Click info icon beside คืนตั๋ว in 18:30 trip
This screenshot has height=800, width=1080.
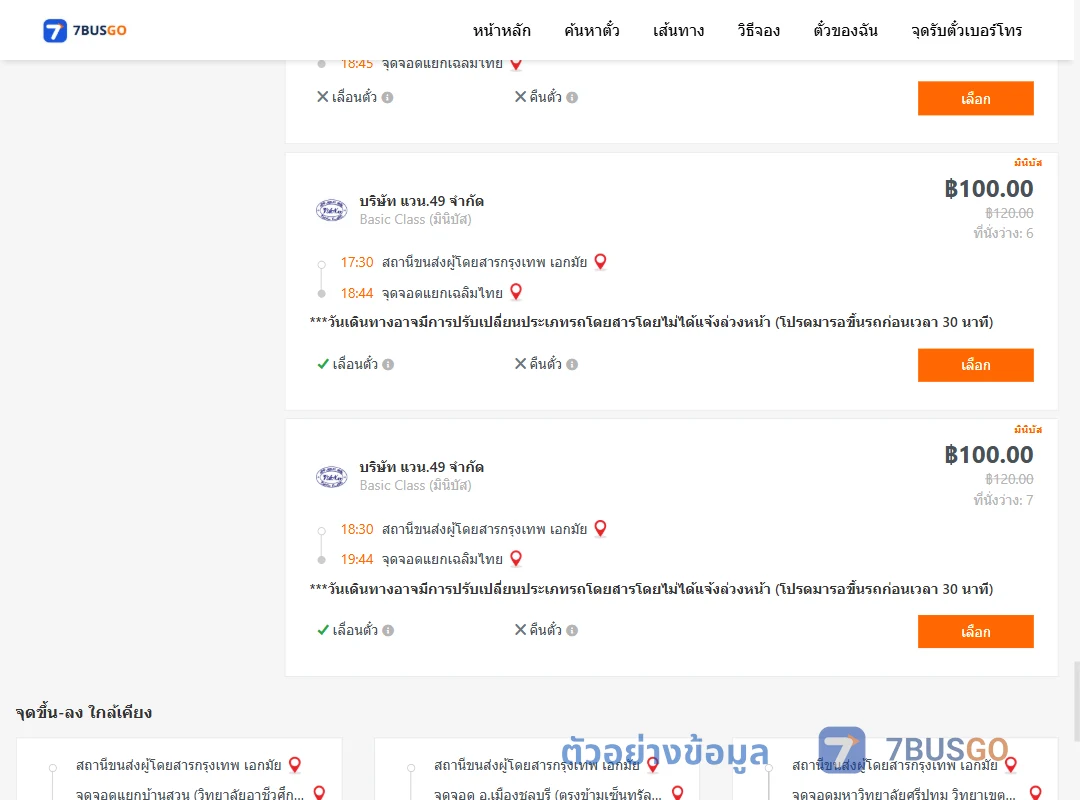coord(572,630)
